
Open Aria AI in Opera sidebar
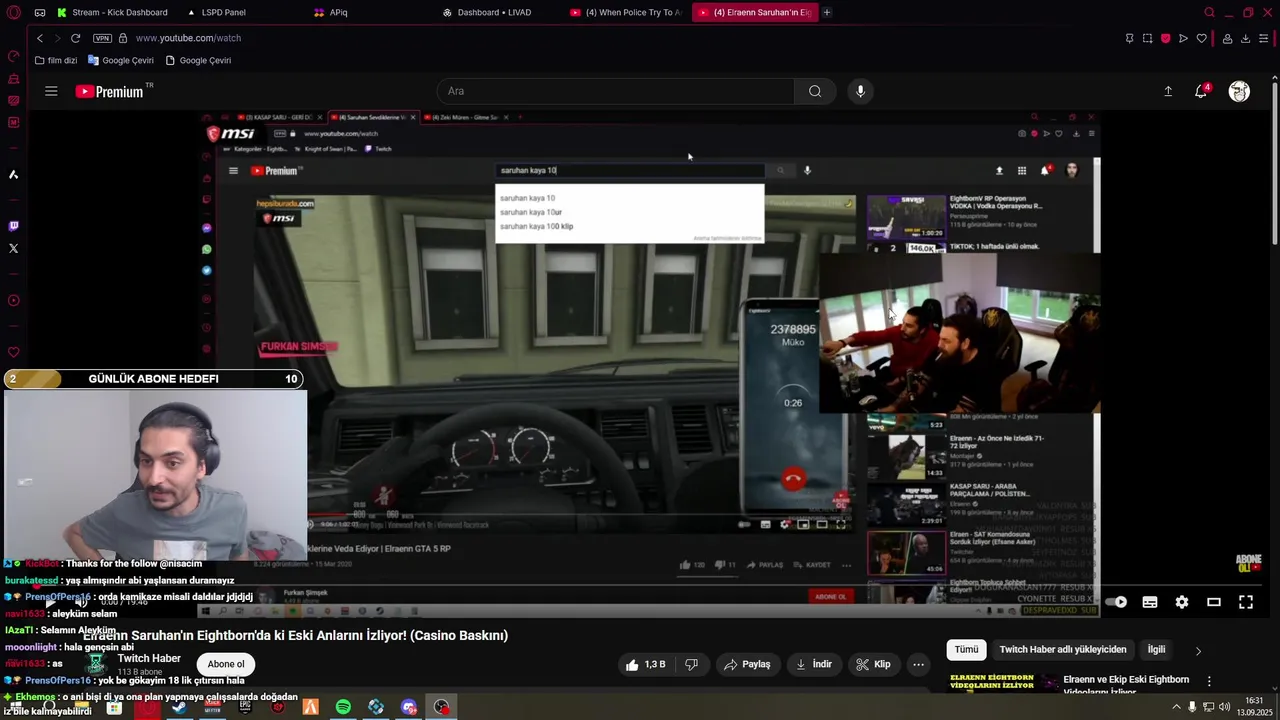tap(13, 174)
